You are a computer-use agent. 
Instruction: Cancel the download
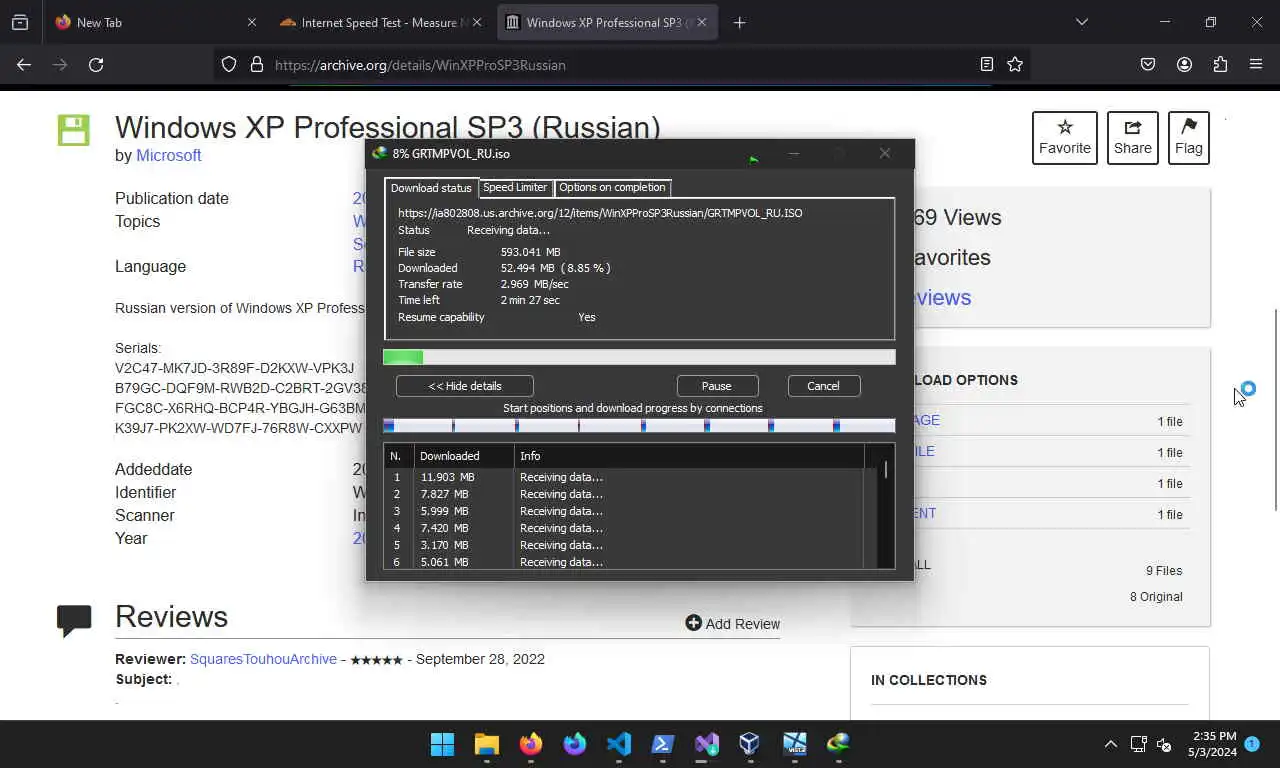824,386
